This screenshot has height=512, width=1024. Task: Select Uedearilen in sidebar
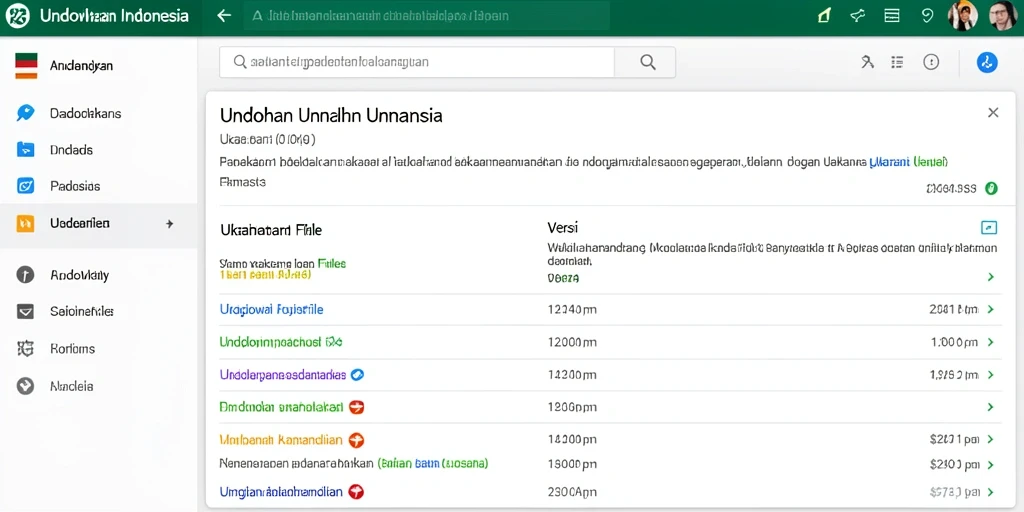(98, 223)
